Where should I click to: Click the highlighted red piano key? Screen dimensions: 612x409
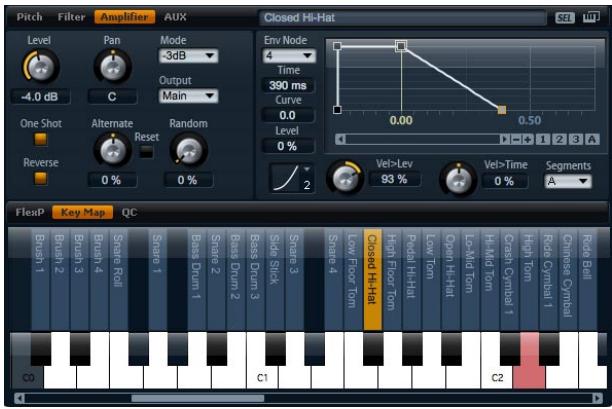pos(529,375)
